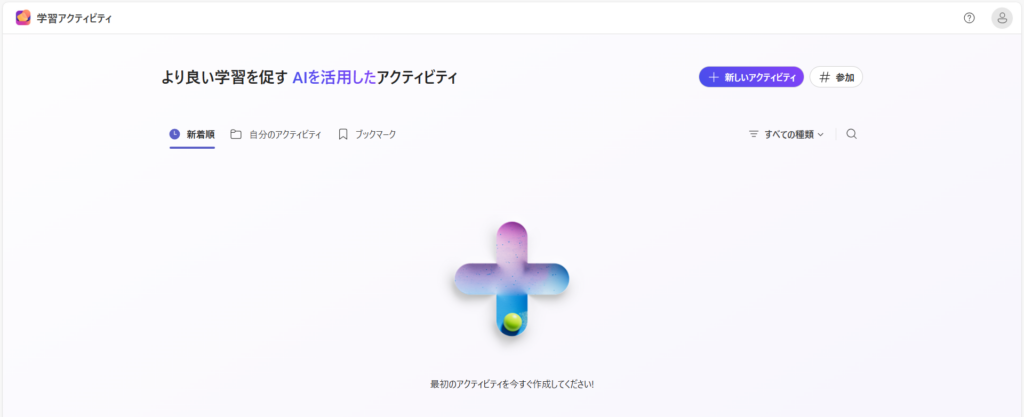
Task: Click the 学習アクティビティ title text
Action: tap(74, 18)
